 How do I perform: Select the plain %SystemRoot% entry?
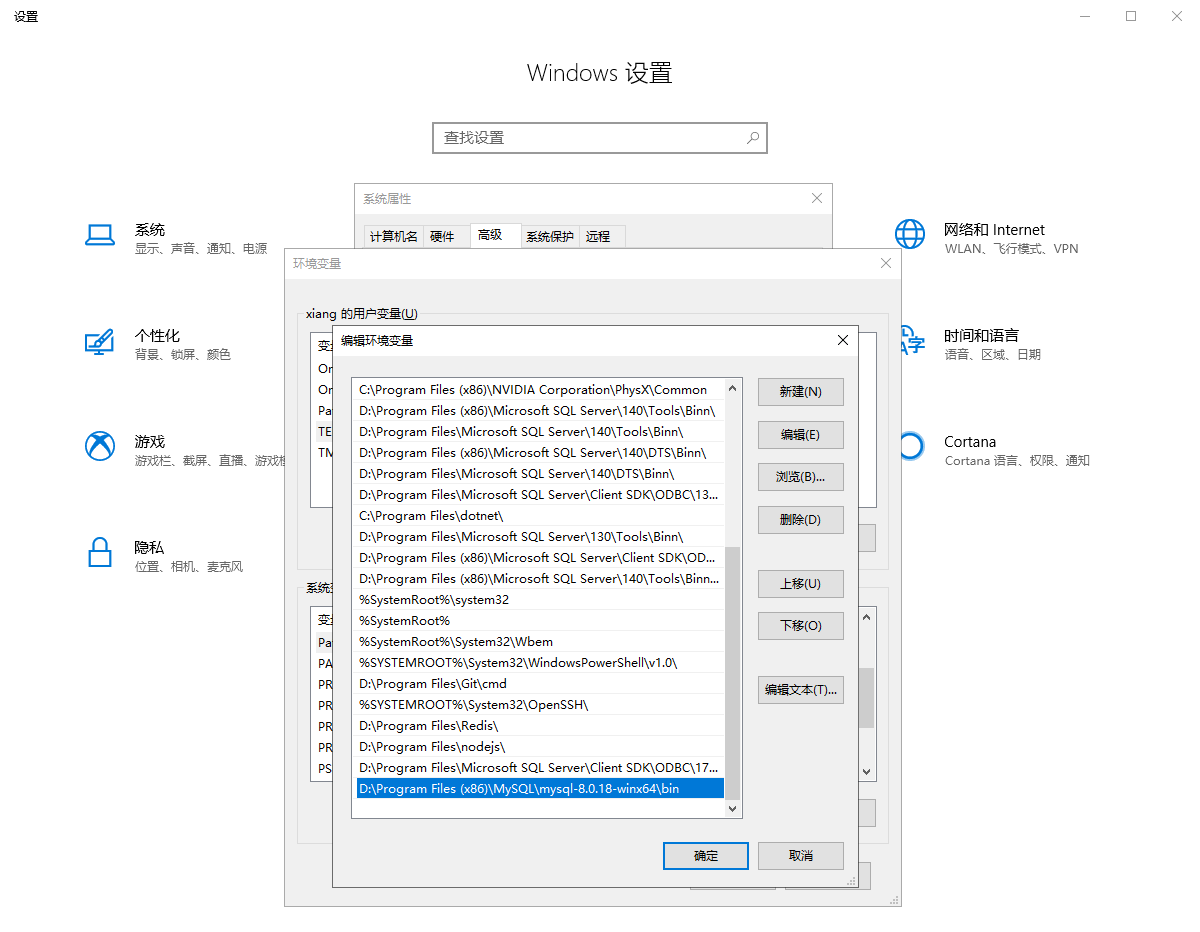[x=540, y=621]
